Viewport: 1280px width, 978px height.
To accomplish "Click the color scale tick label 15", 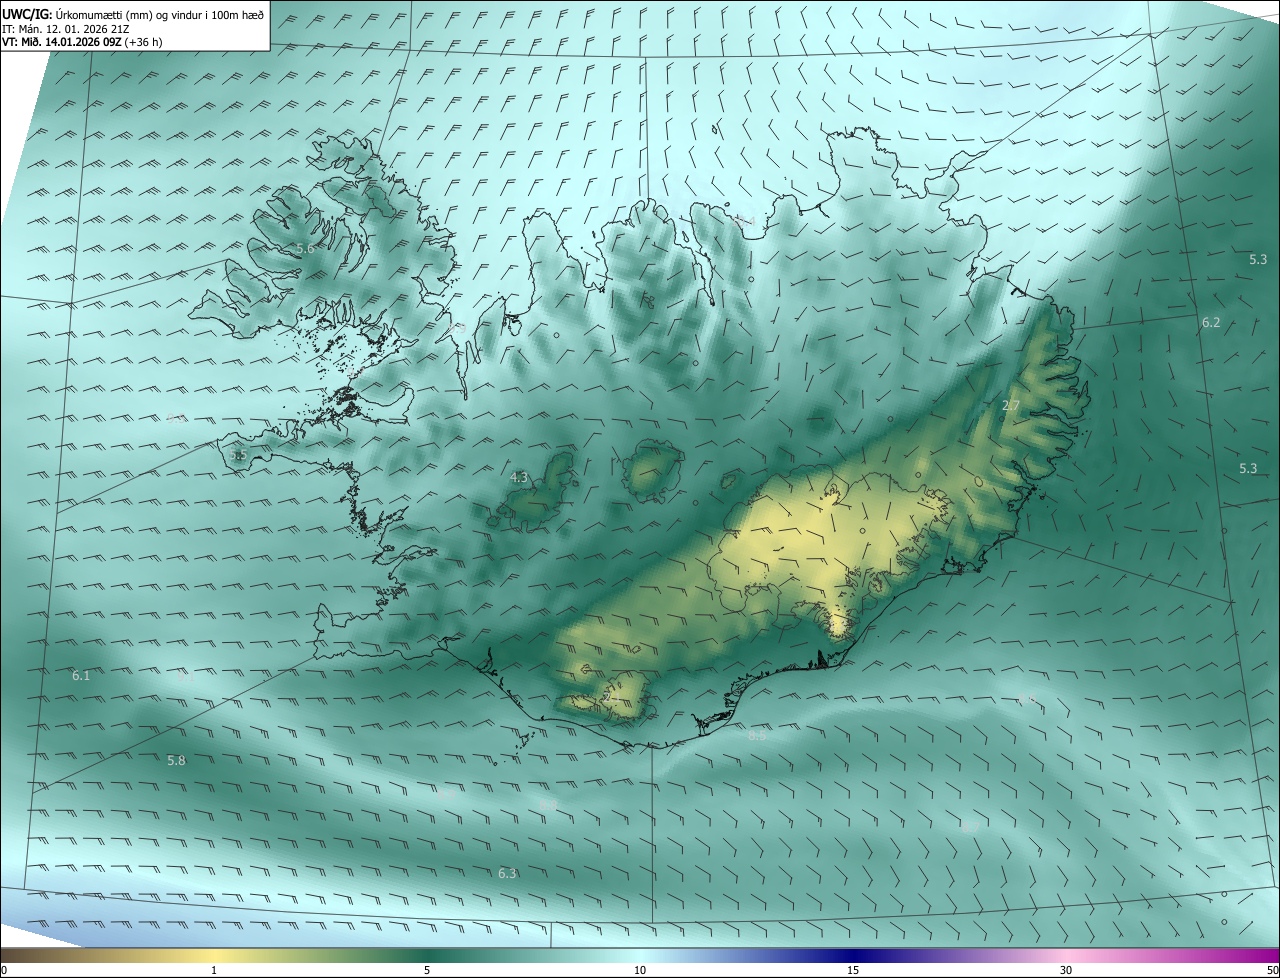I will point(853,970).
